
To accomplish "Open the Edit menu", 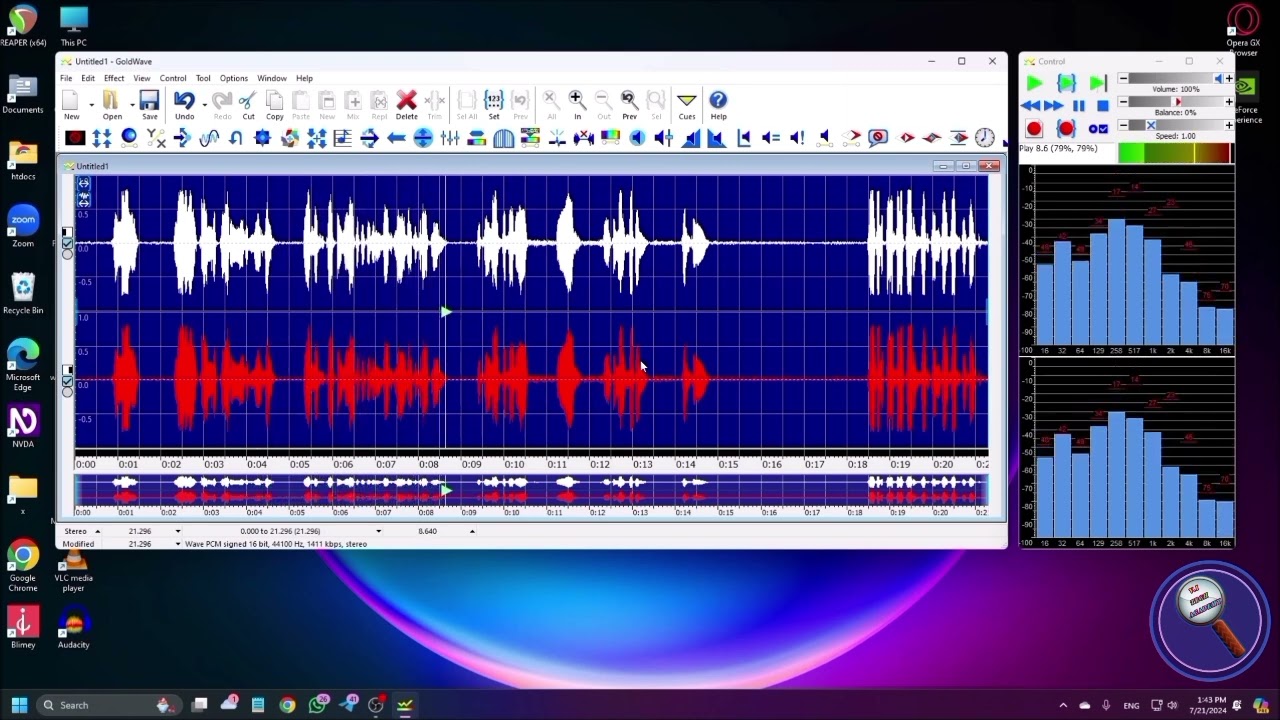I will click(88, 78).
